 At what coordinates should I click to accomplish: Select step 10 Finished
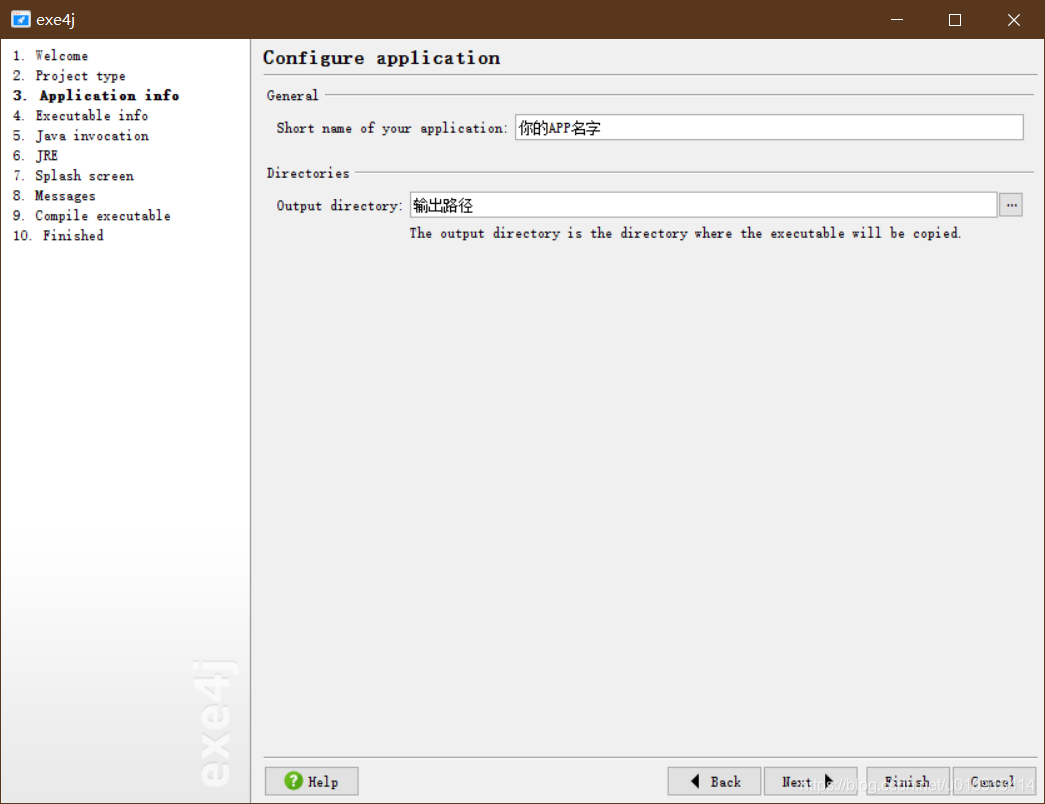pyautogui.click(x=59, y=236)
